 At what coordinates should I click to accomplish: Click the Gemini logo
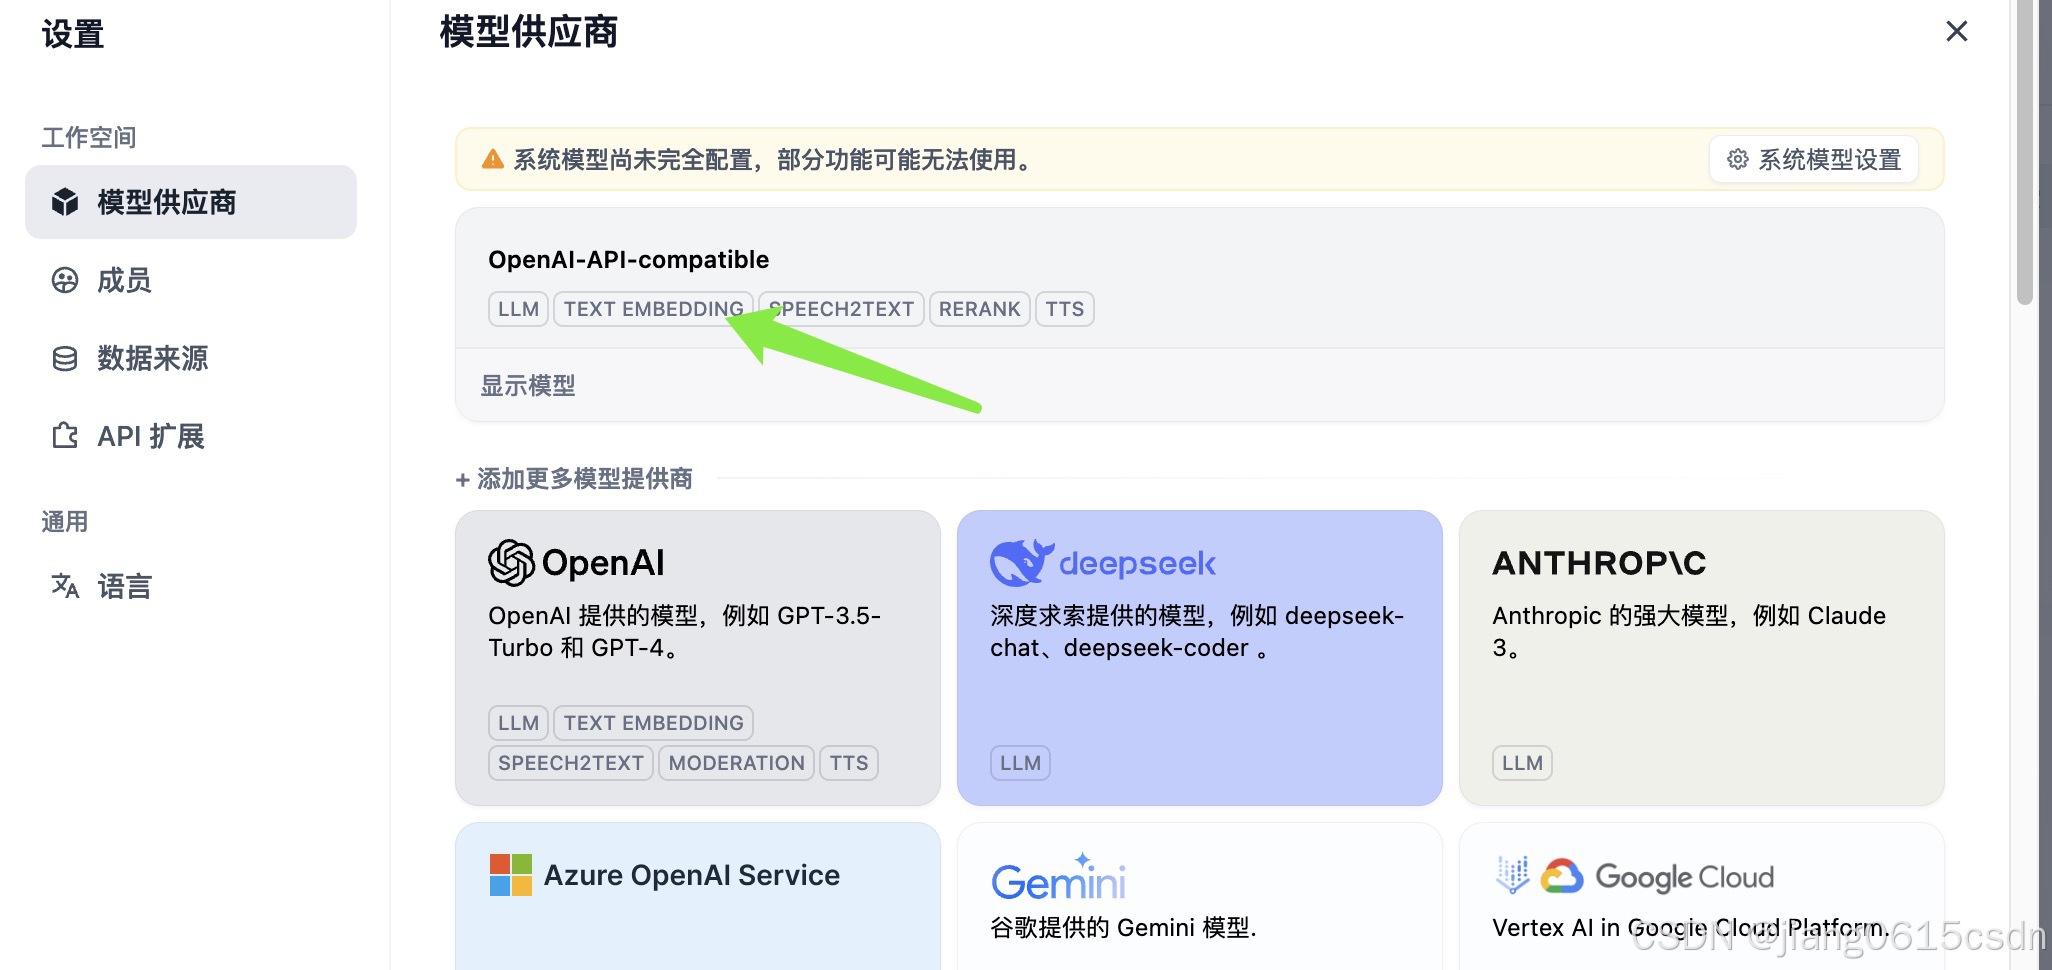(1059, 877)
